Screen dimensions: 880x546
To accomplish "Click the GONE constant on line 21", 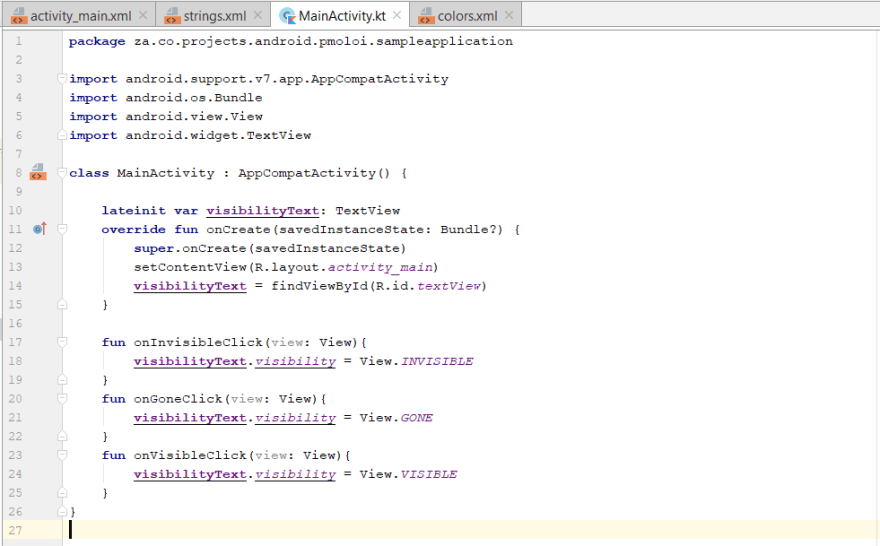I will click(x=416, y=418).
